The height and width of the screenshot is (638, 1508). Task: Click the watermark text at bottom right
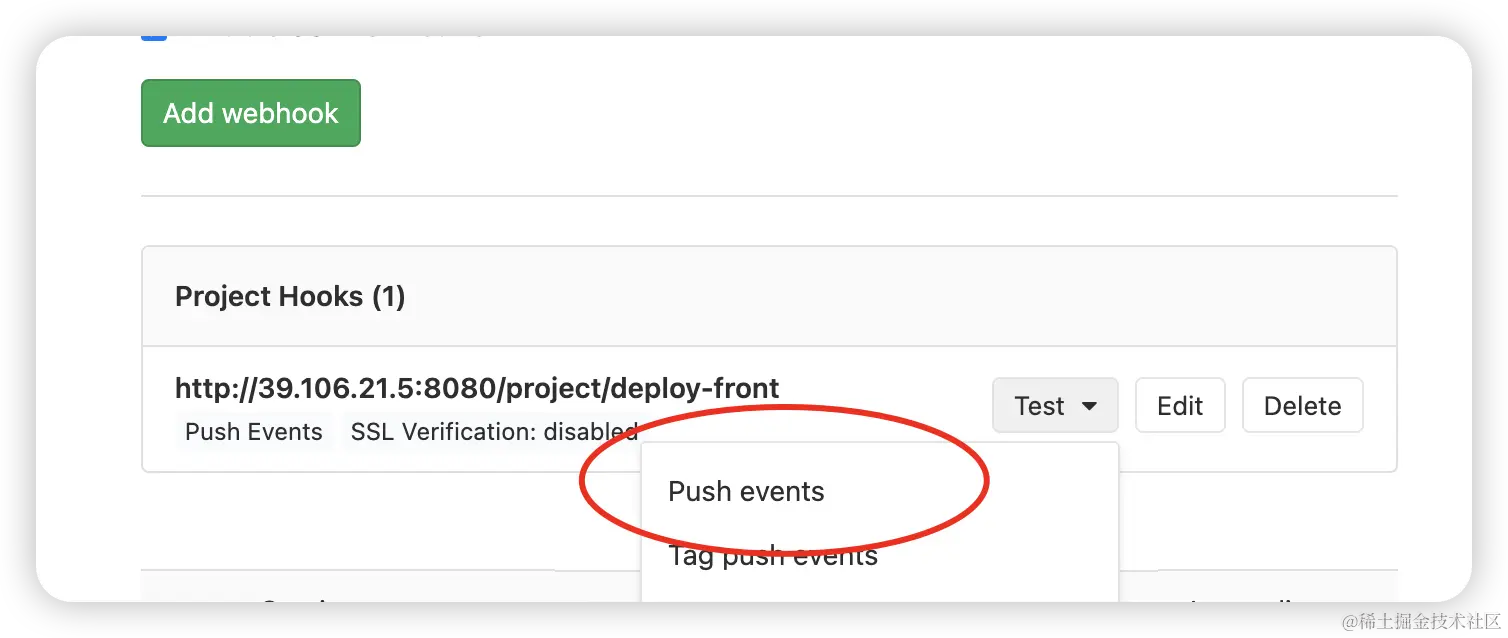pyautogui.click(x=1418, y=620)
